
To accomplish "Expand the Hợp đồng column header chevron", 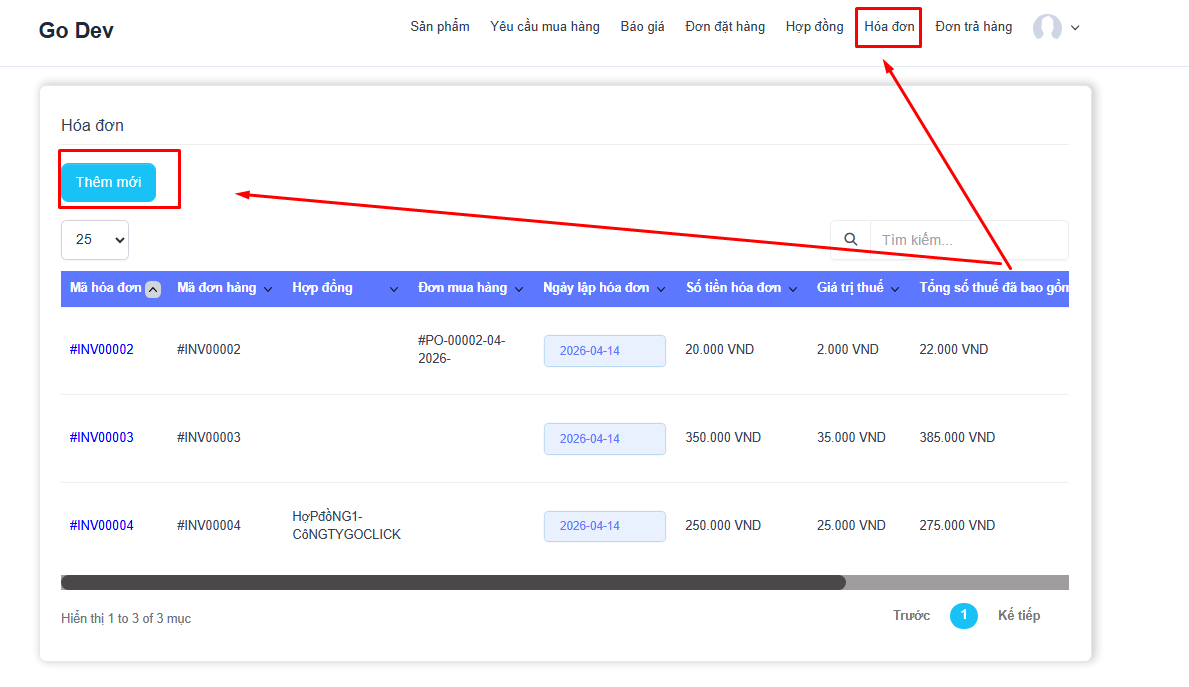I will (392, 289).
